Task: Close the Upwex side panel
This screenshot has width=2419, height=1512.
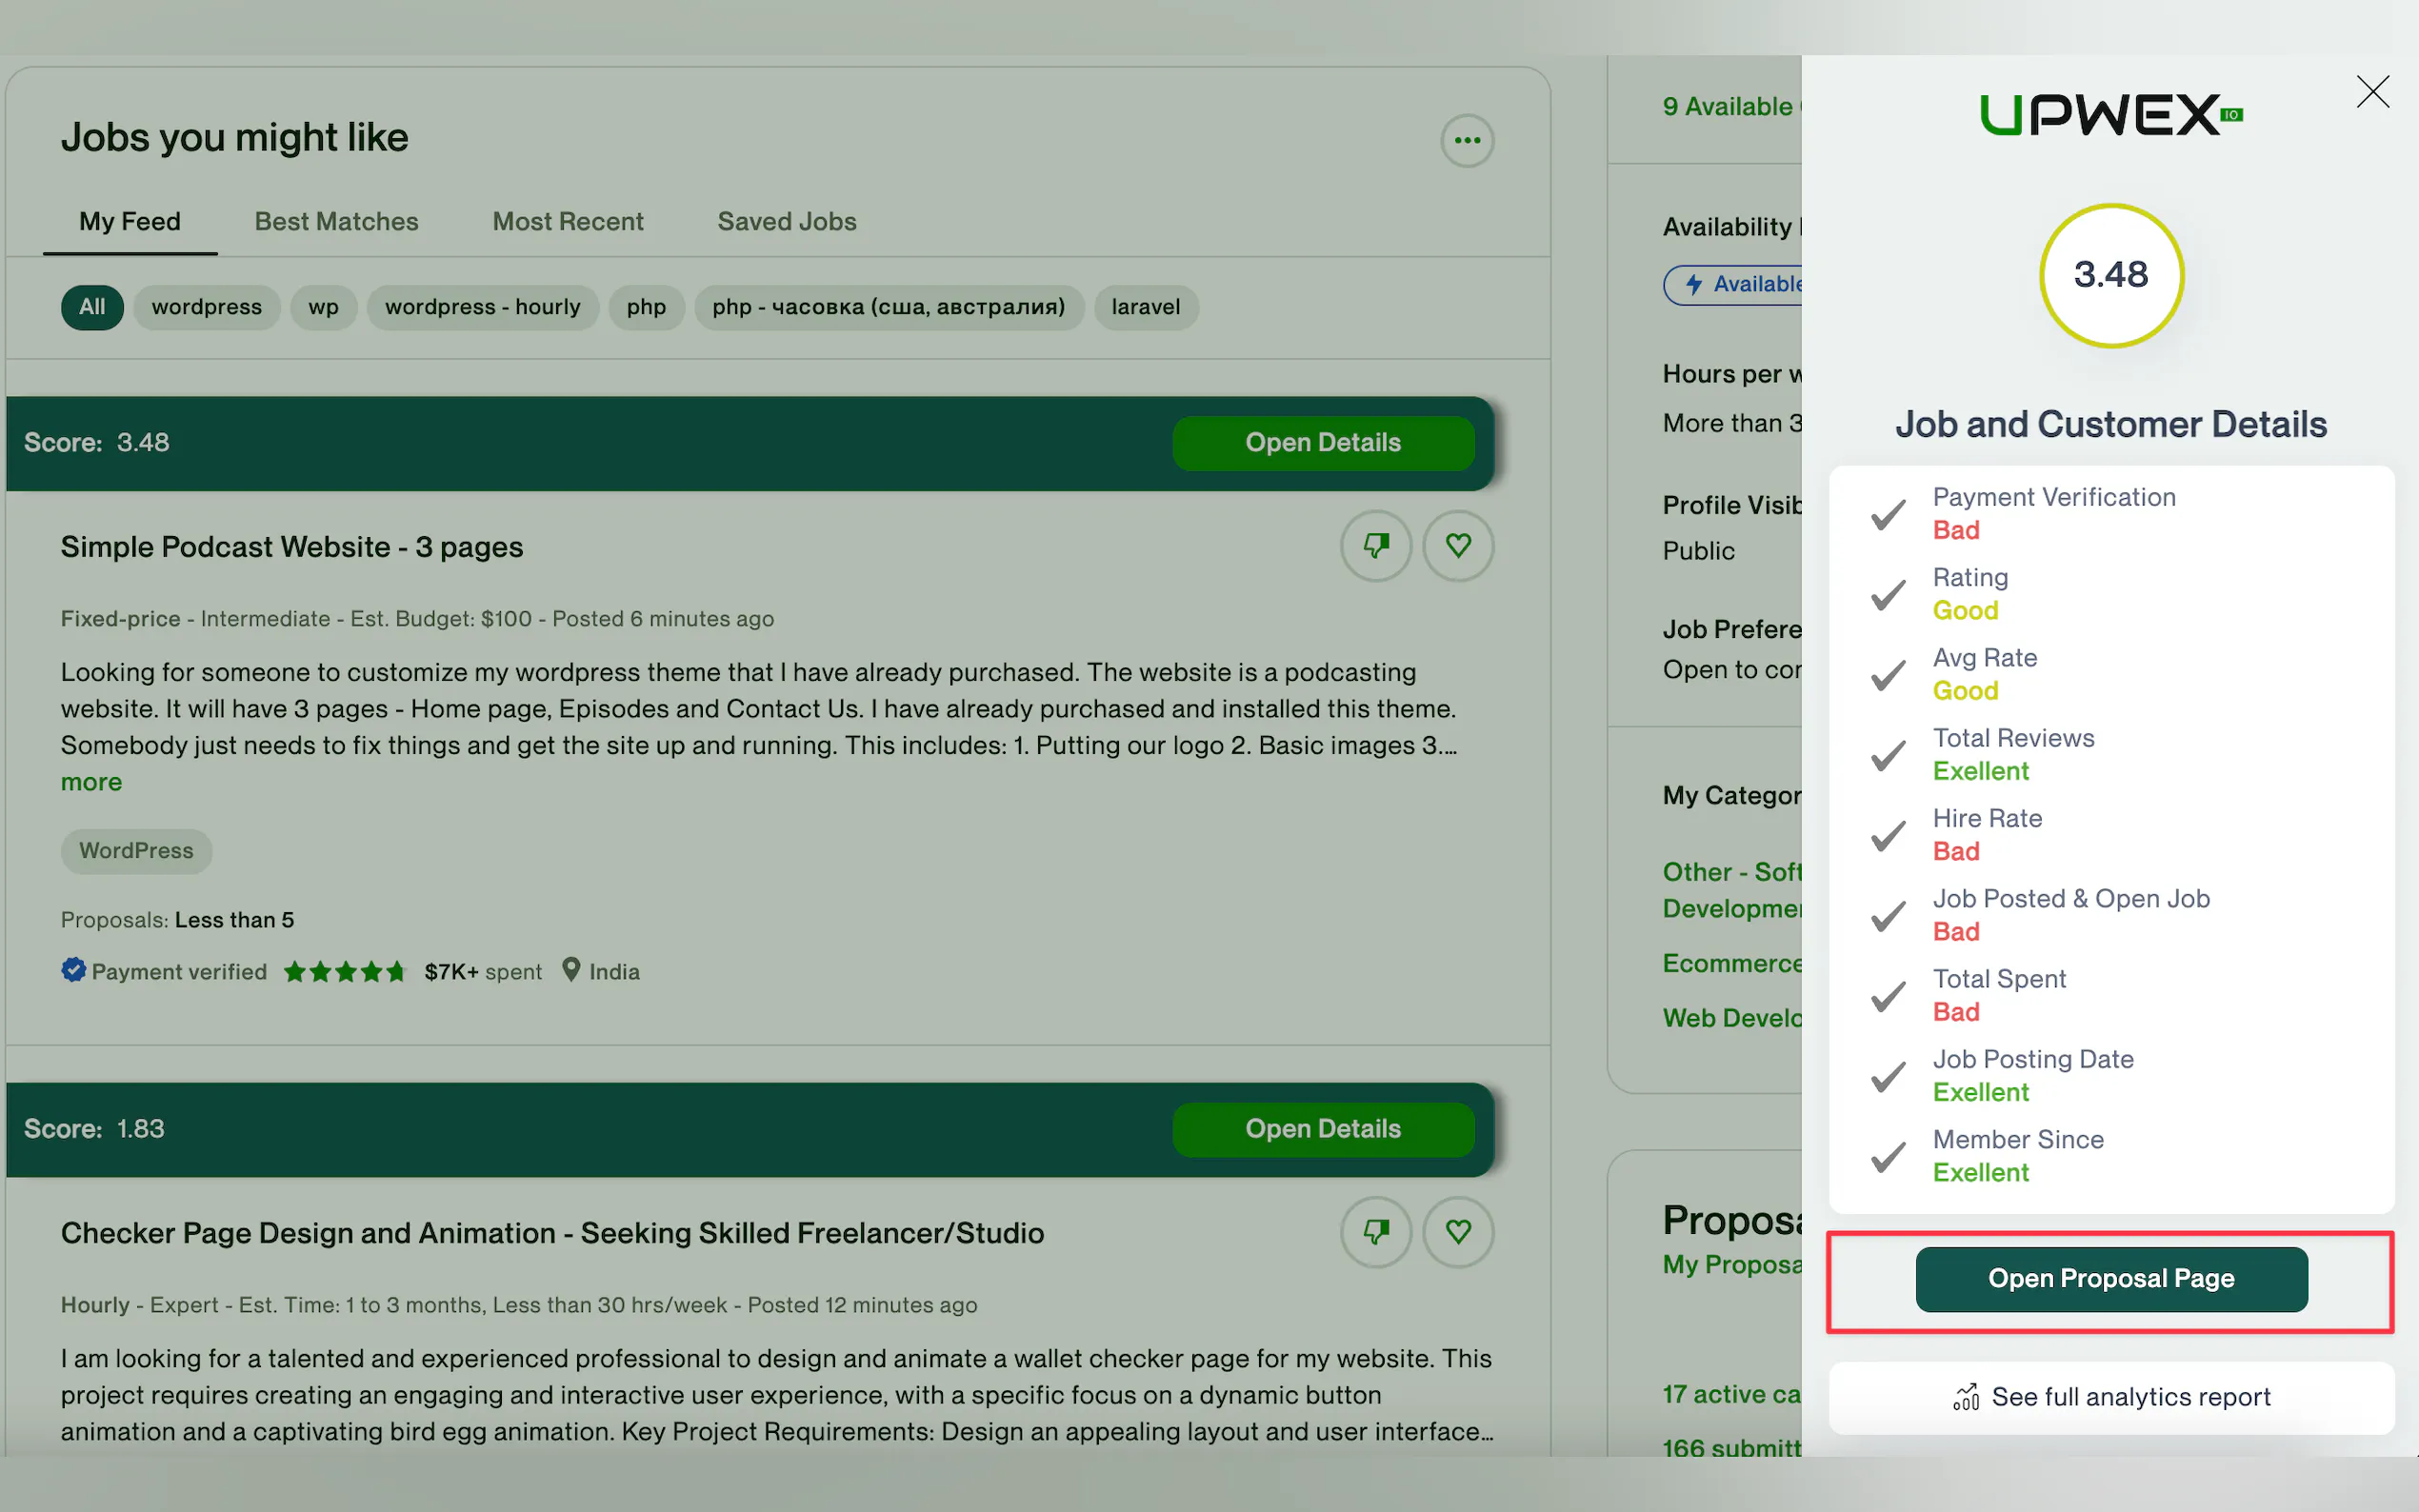Action: [2372, 92]
